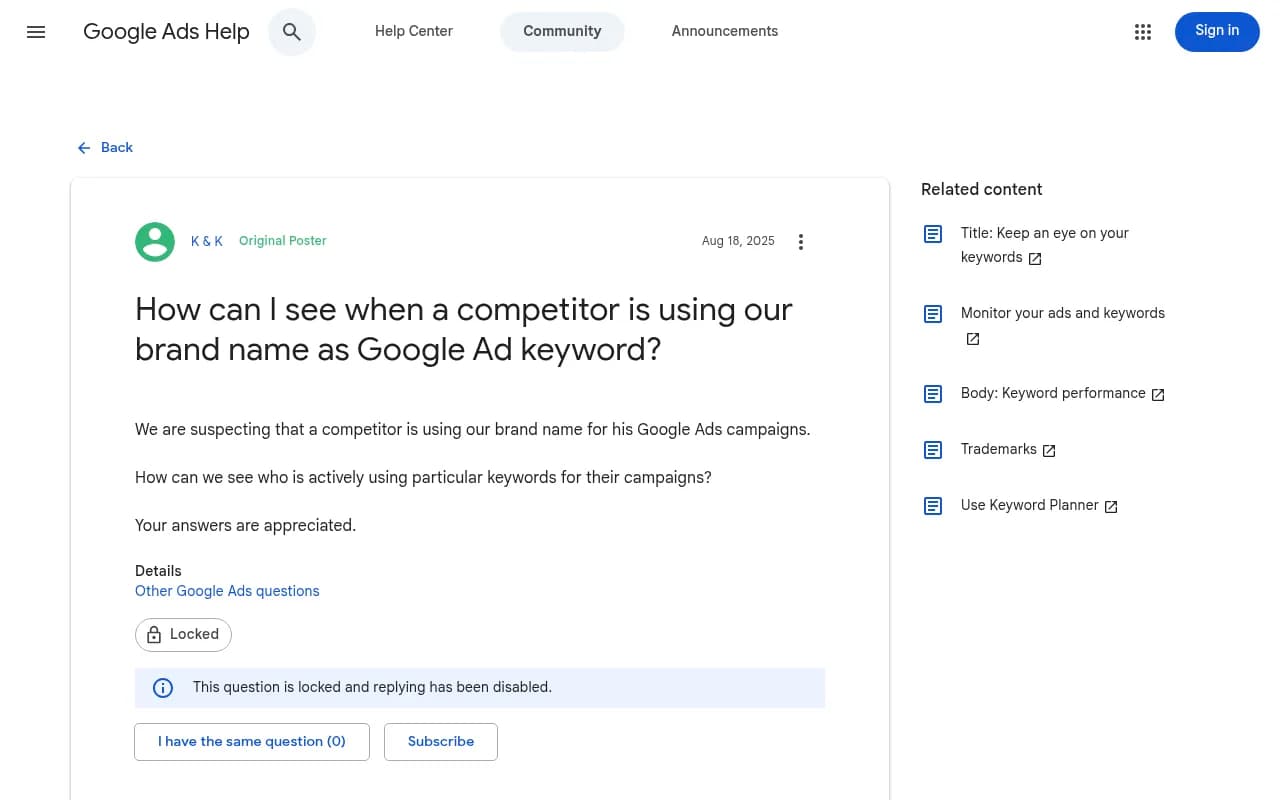Screen dimensions: 1280x800
Task: Open the Trademarks related article
Action: point(998,450)
